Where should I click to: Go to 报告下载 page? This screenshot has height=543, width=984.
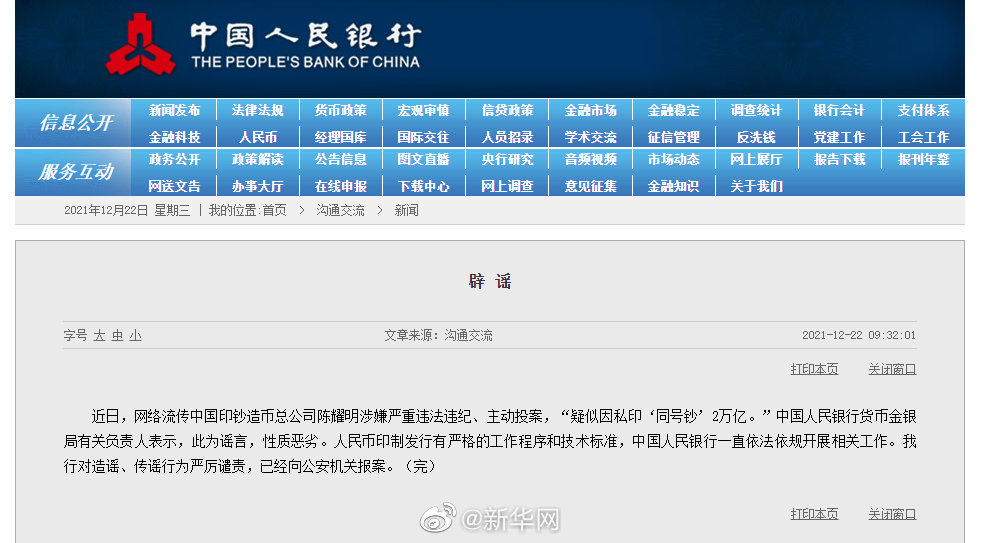pyautogui.click(x=840, y=159)
